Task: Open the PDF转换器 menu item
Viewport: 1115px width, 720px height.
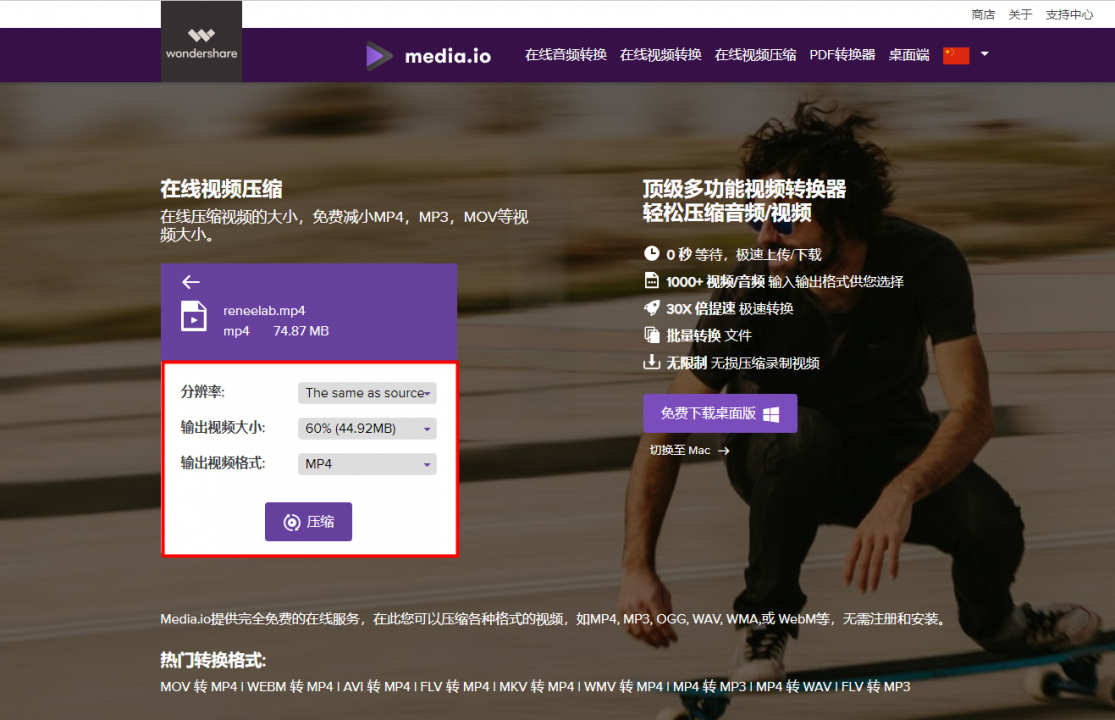Action: [842, 55]
